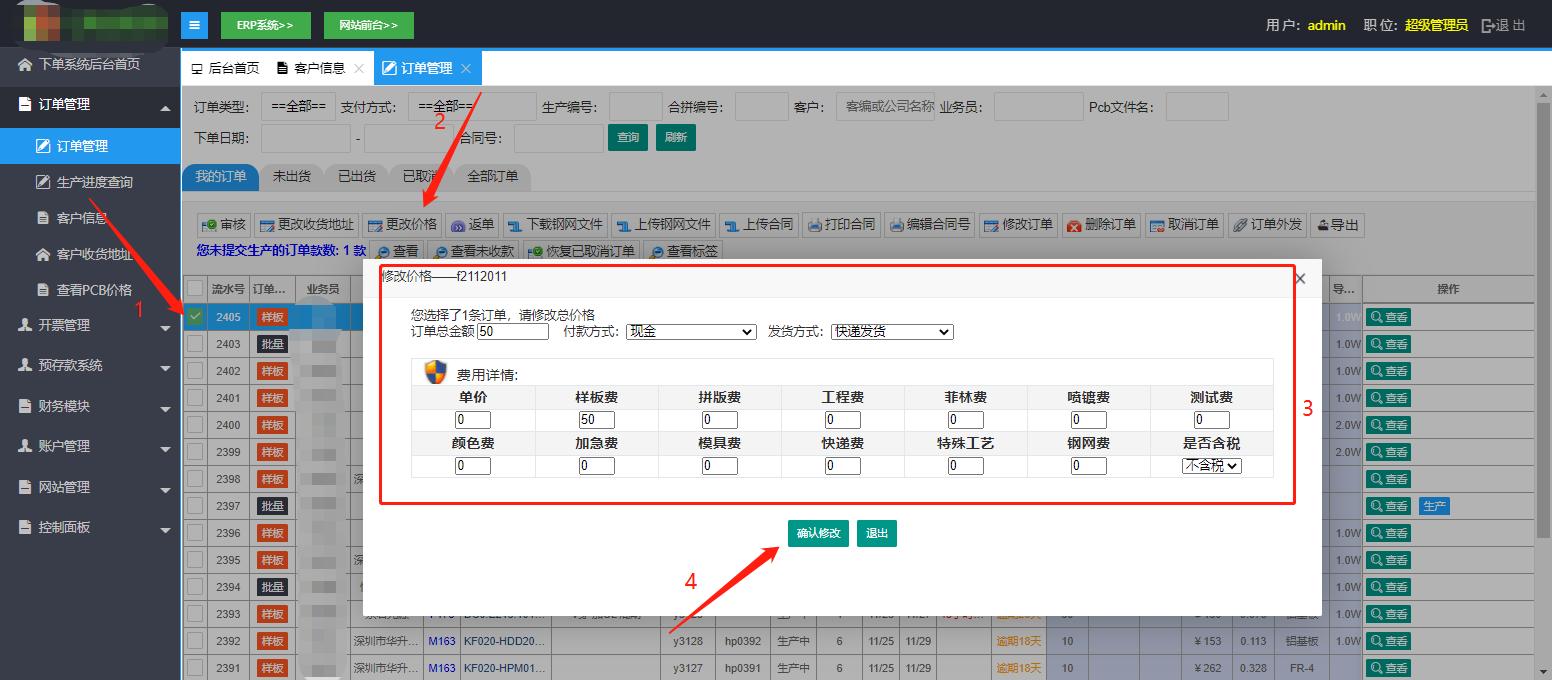Open the 是否含税 dropdown showing 不含税
This screenshot has width=1552, height=680.
[x=1211, y=466]
